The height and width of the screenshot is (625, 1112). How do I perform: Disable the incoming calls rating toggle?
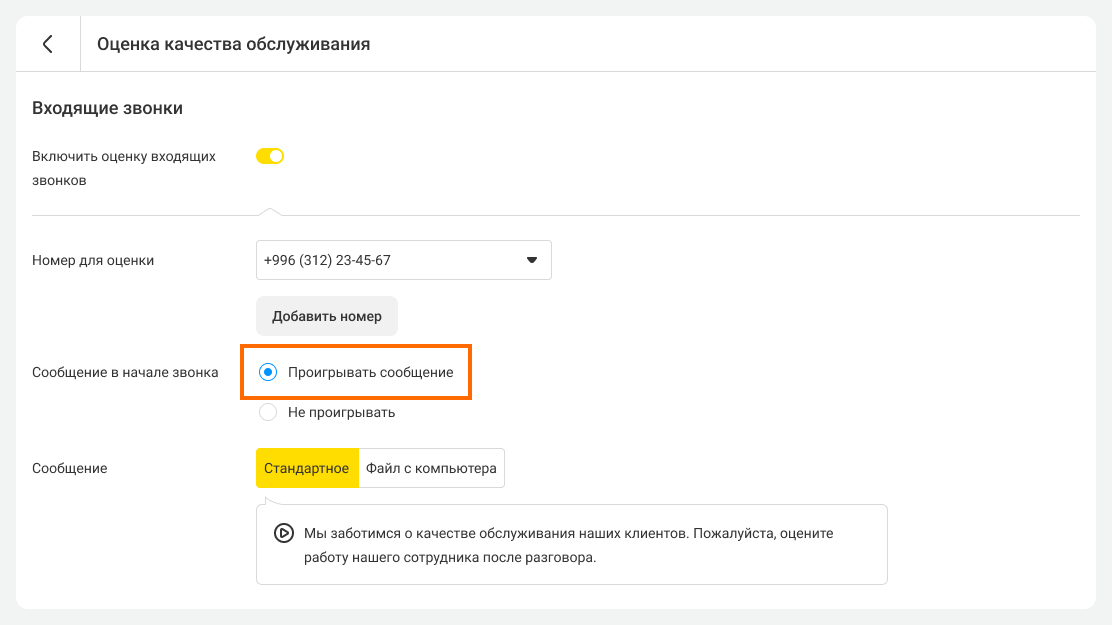[x=270, y=156]
